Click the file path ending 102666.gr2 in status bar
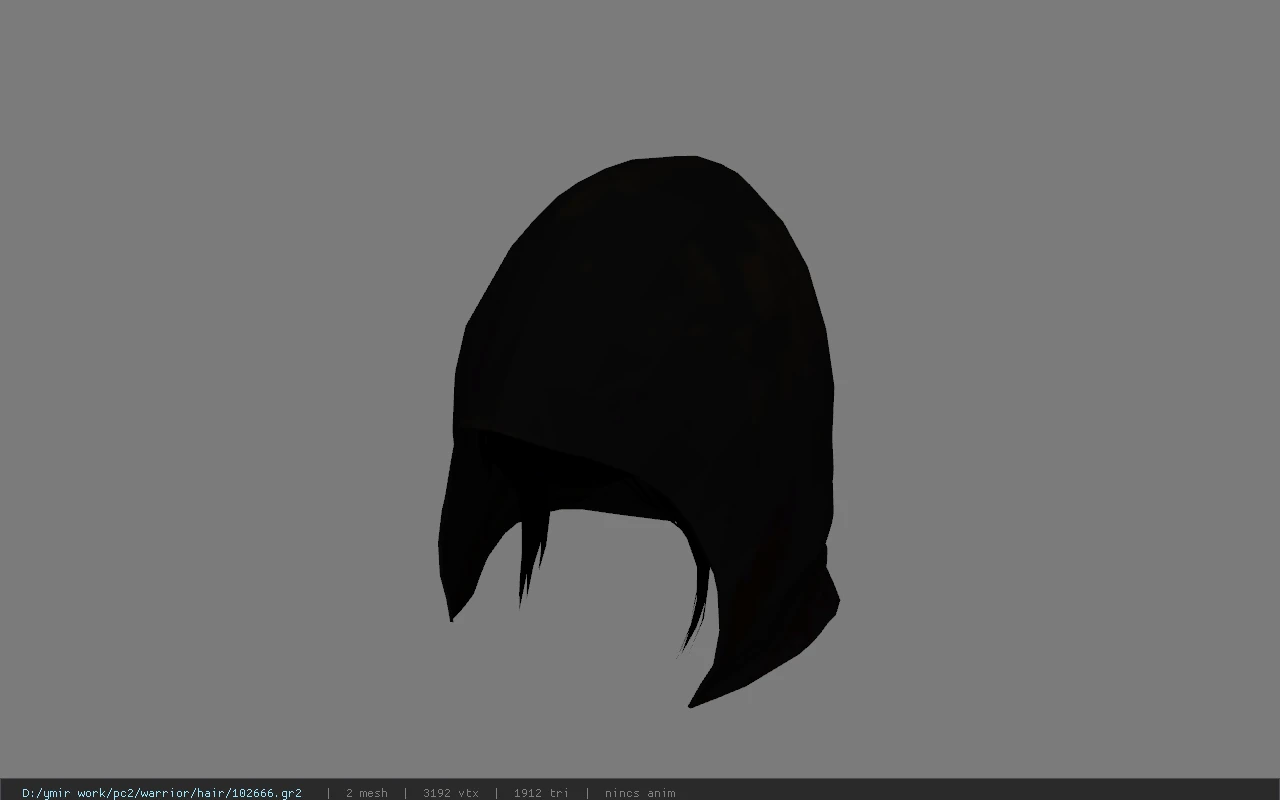Image resolution: width=1280 pixels, height=800 pixels. pos(162,793)
